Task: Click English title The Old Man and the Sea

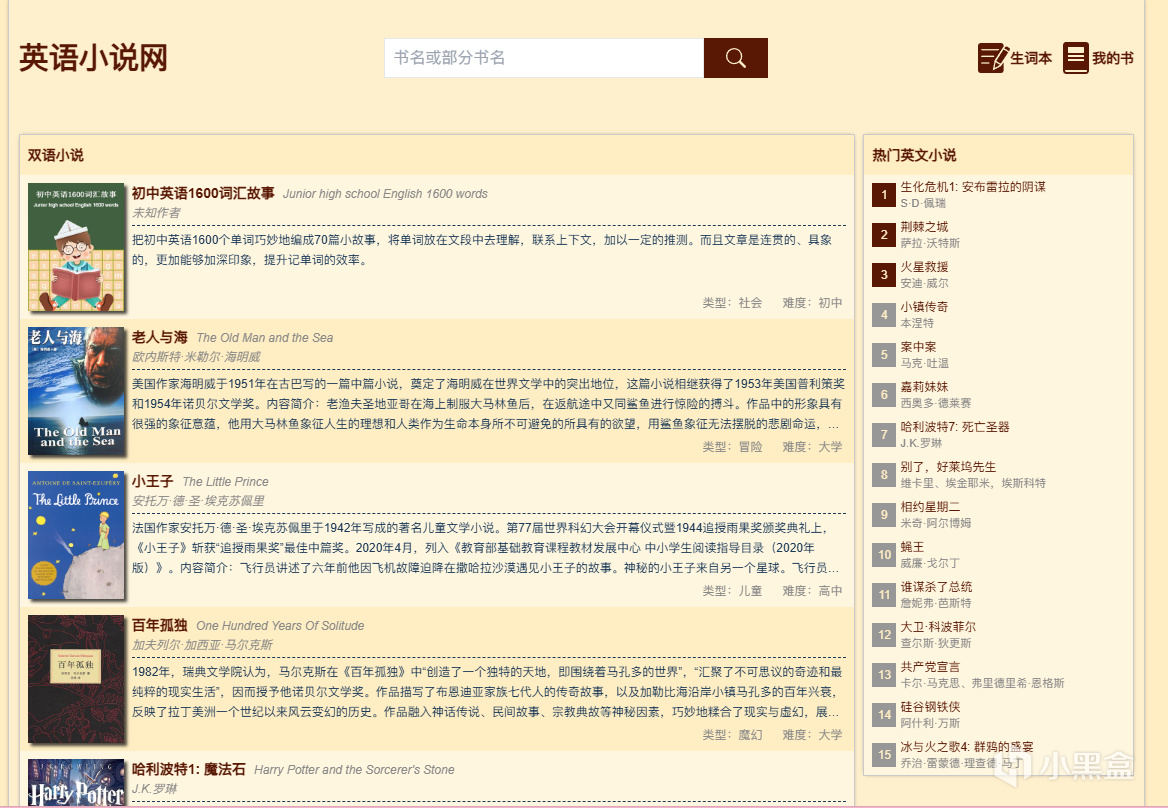Action: pyautogui.click(x=264, y=338)
